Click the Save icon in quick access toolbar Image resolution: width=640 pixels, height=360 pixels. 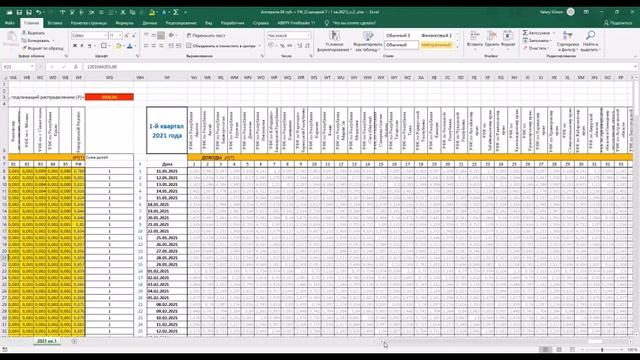[19, 12]
